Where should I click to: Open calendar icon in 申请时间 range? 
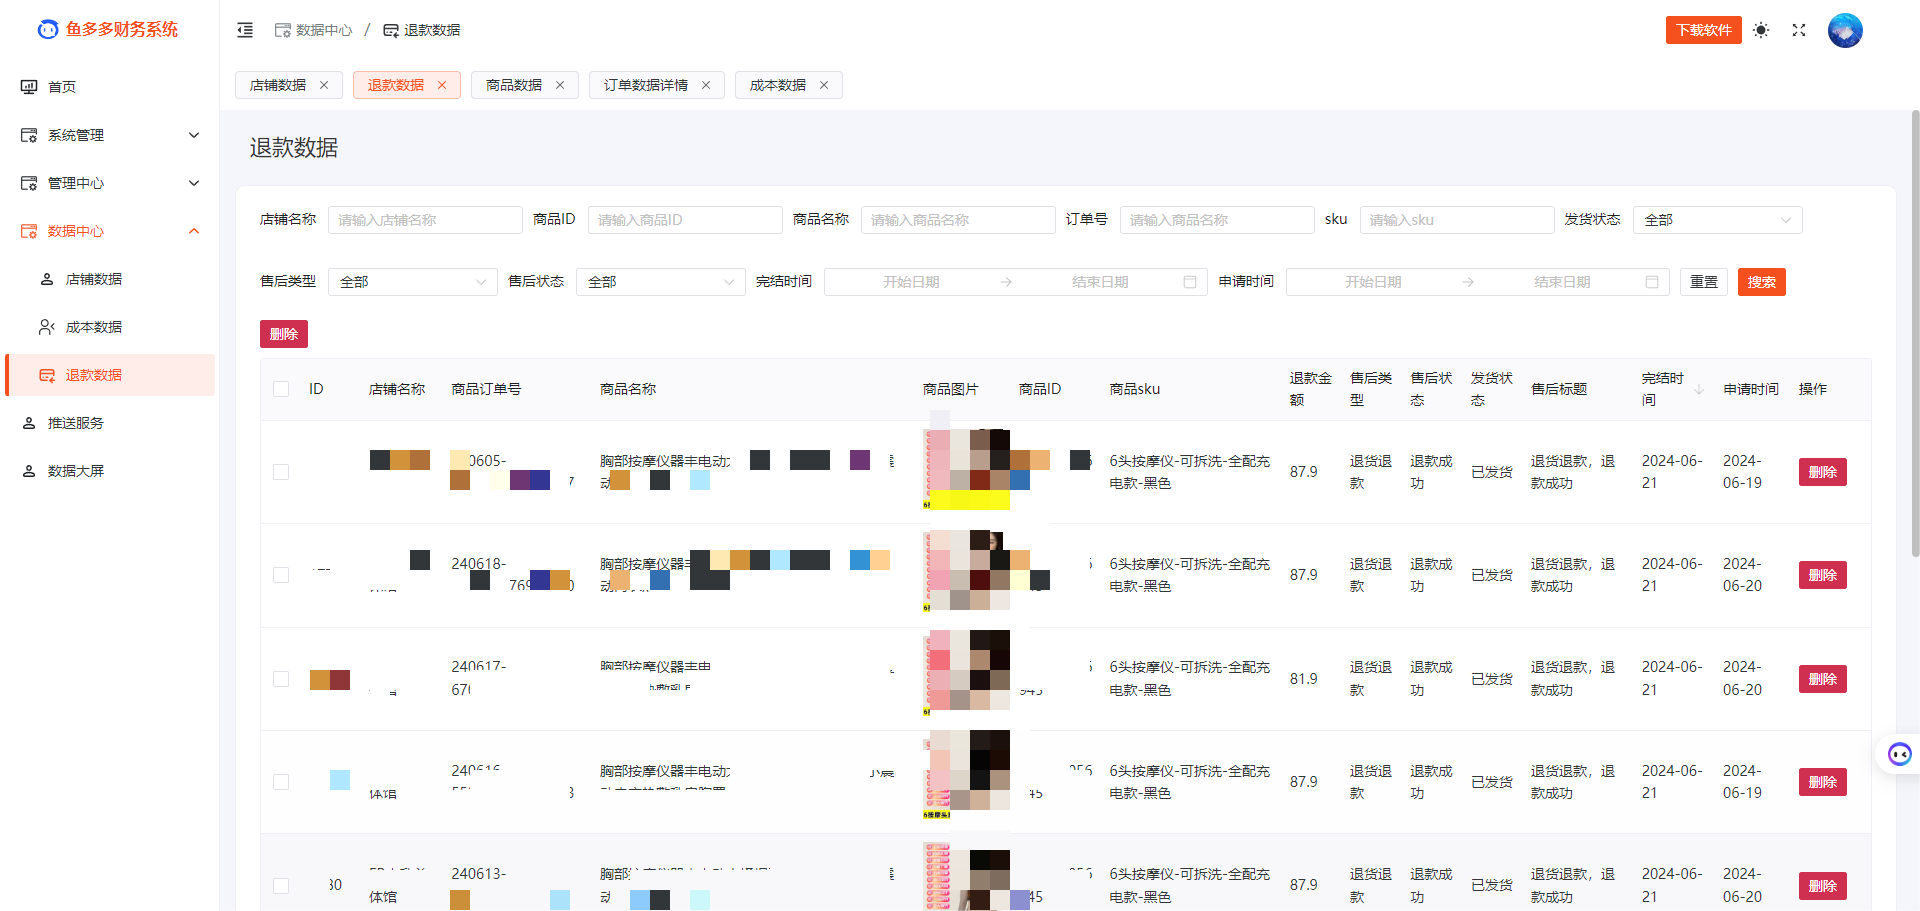(x=1652, y=282)
